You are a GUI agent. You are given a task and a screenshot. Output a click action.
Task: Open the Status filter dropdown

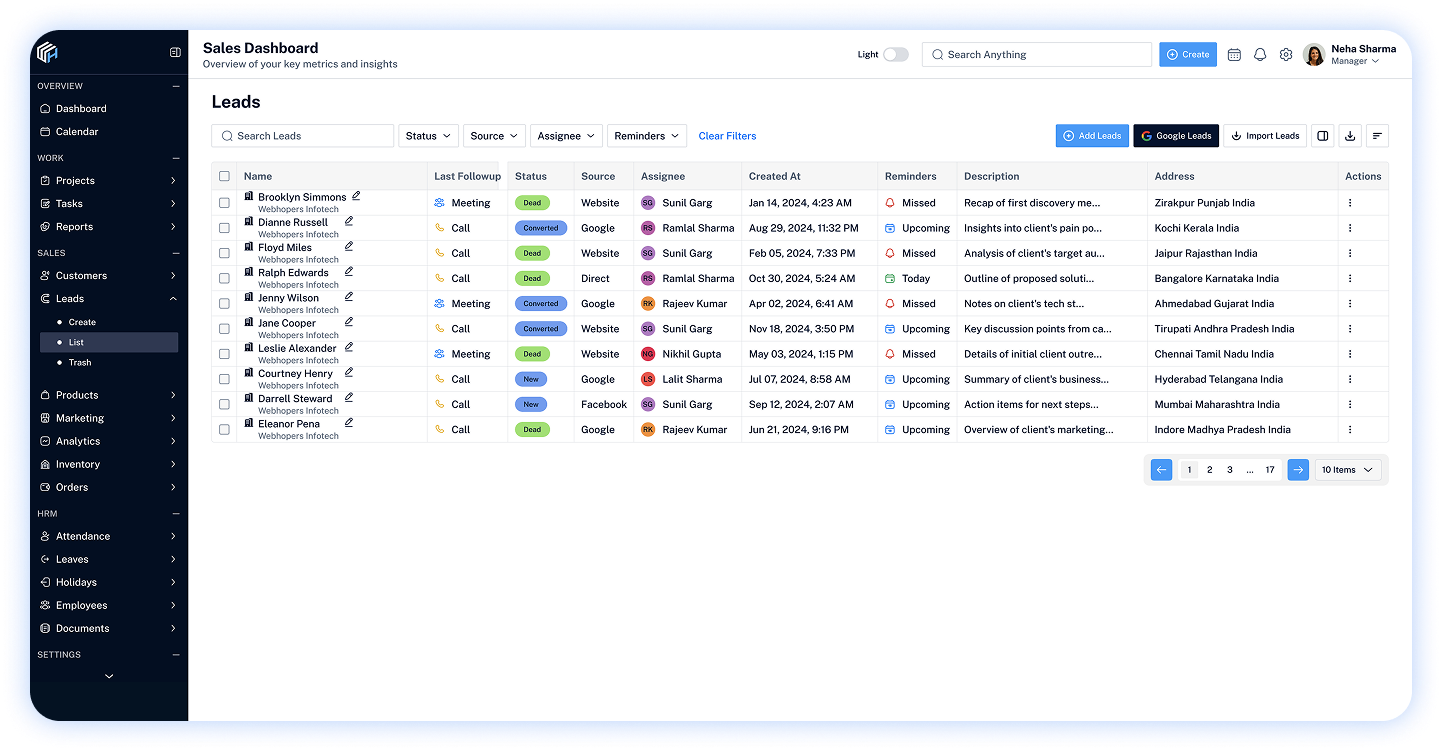tap(428, 136)
